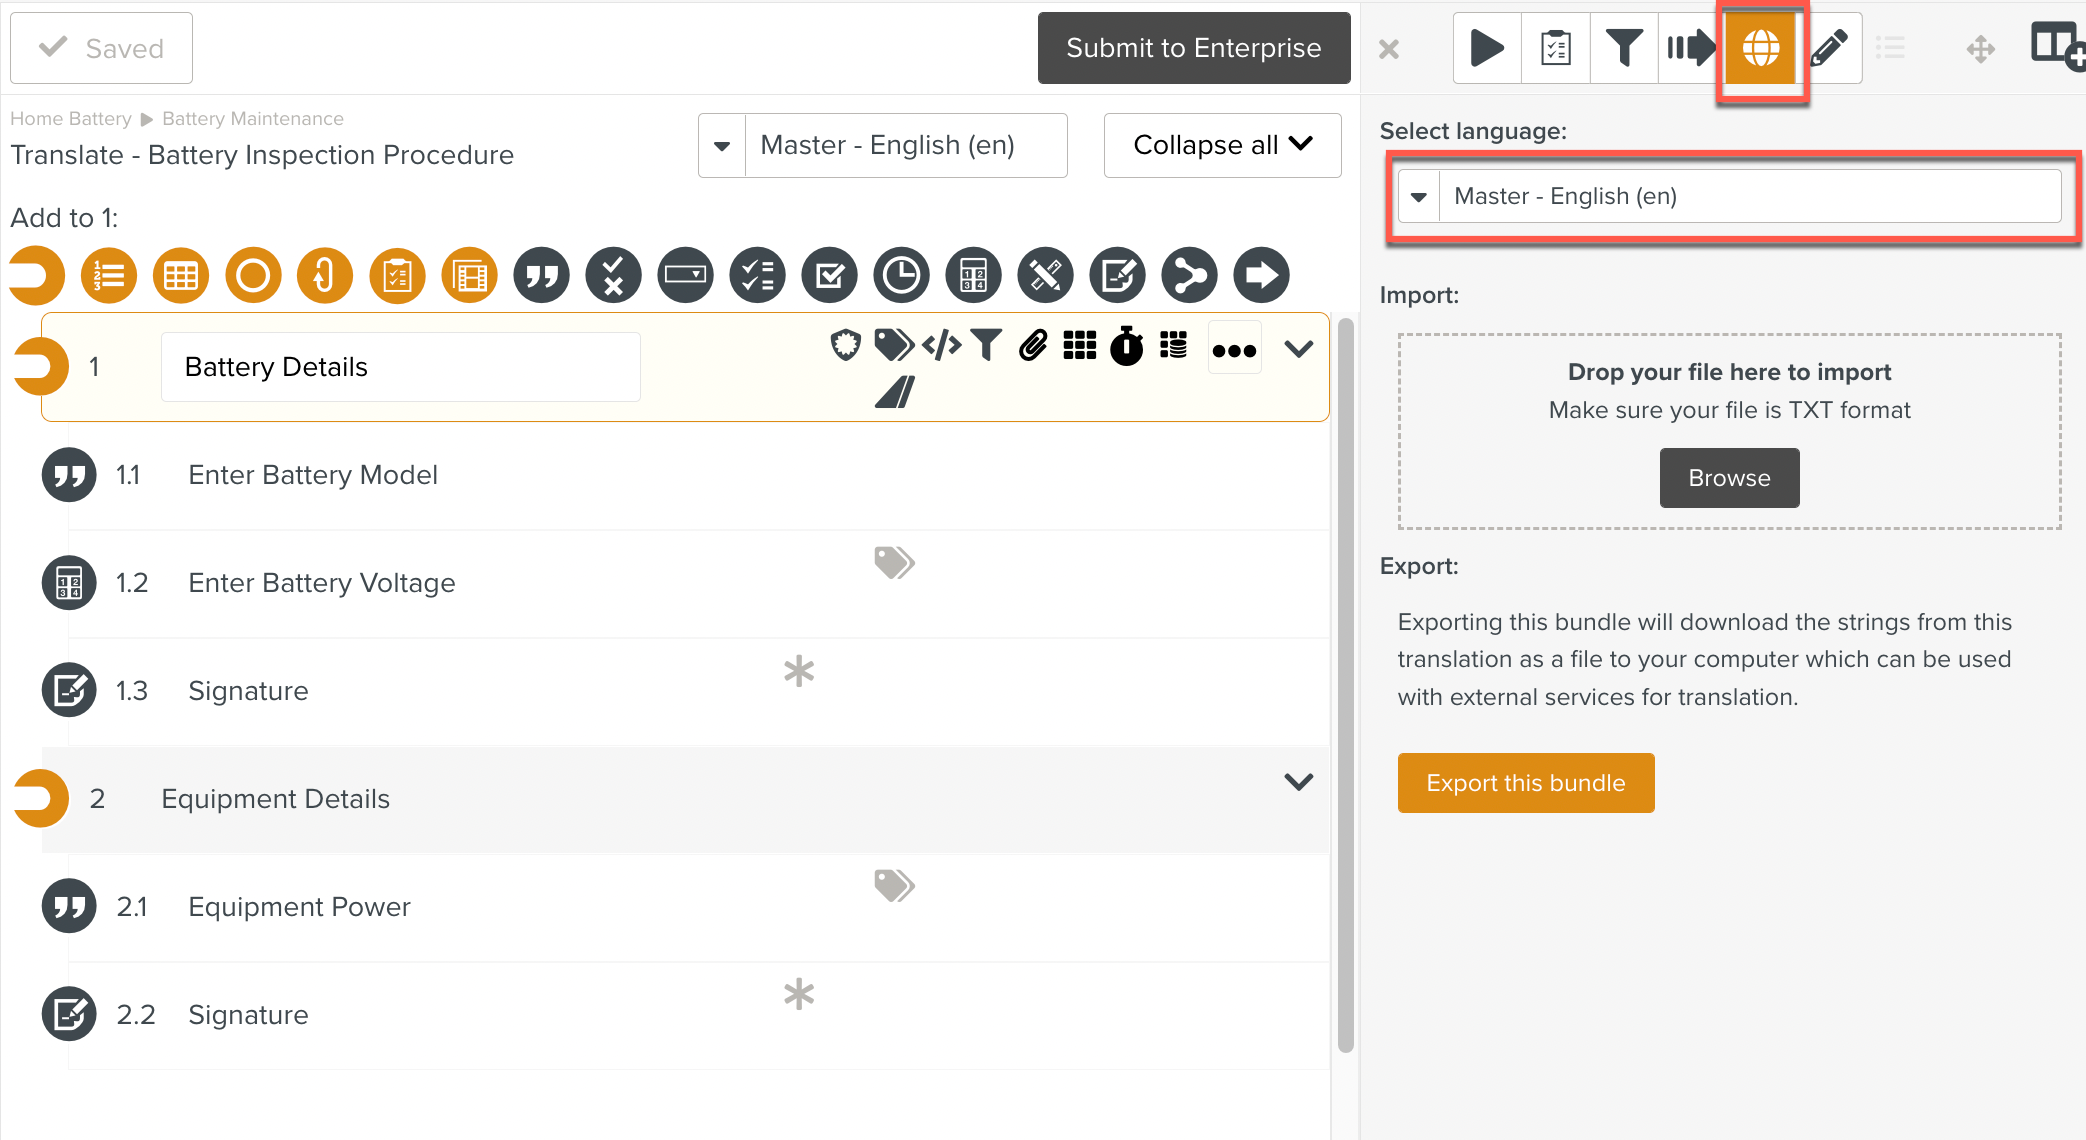Open the Collapse all dropdown
The image size is (2086, 1140).
[x=1222, y=145]
